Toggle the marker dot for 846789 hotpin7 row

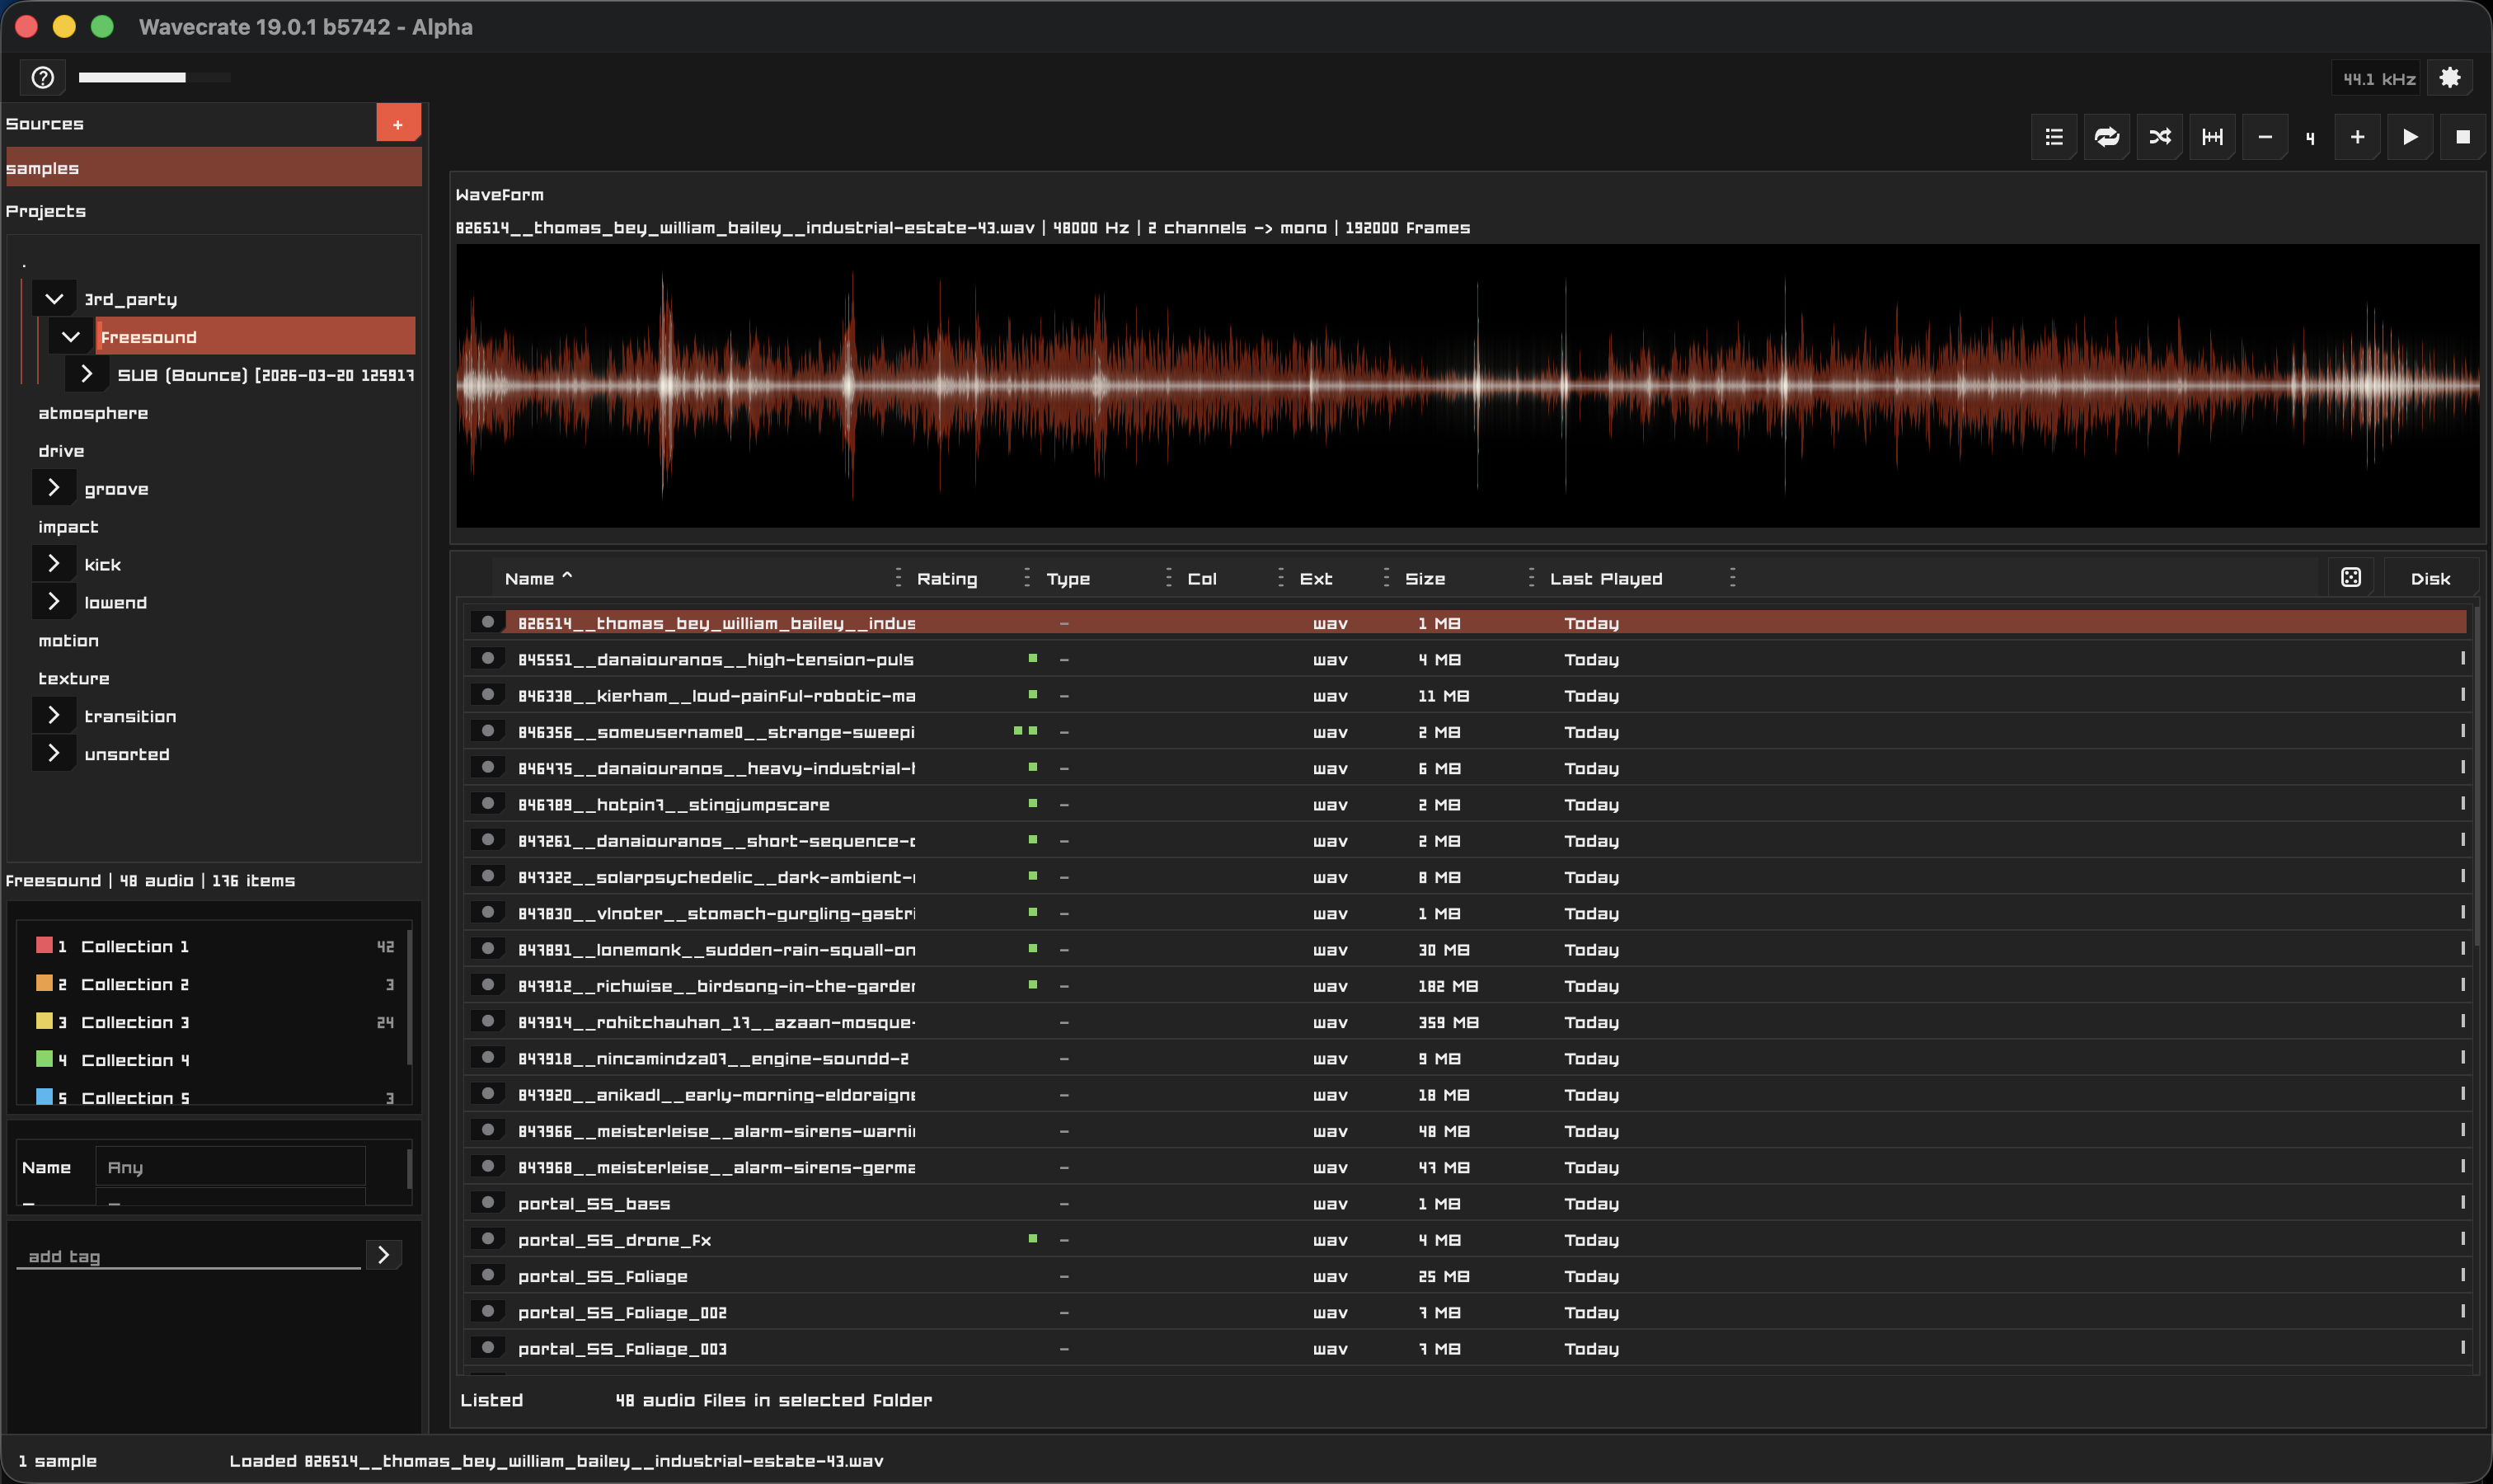click(x=488, y=803)
